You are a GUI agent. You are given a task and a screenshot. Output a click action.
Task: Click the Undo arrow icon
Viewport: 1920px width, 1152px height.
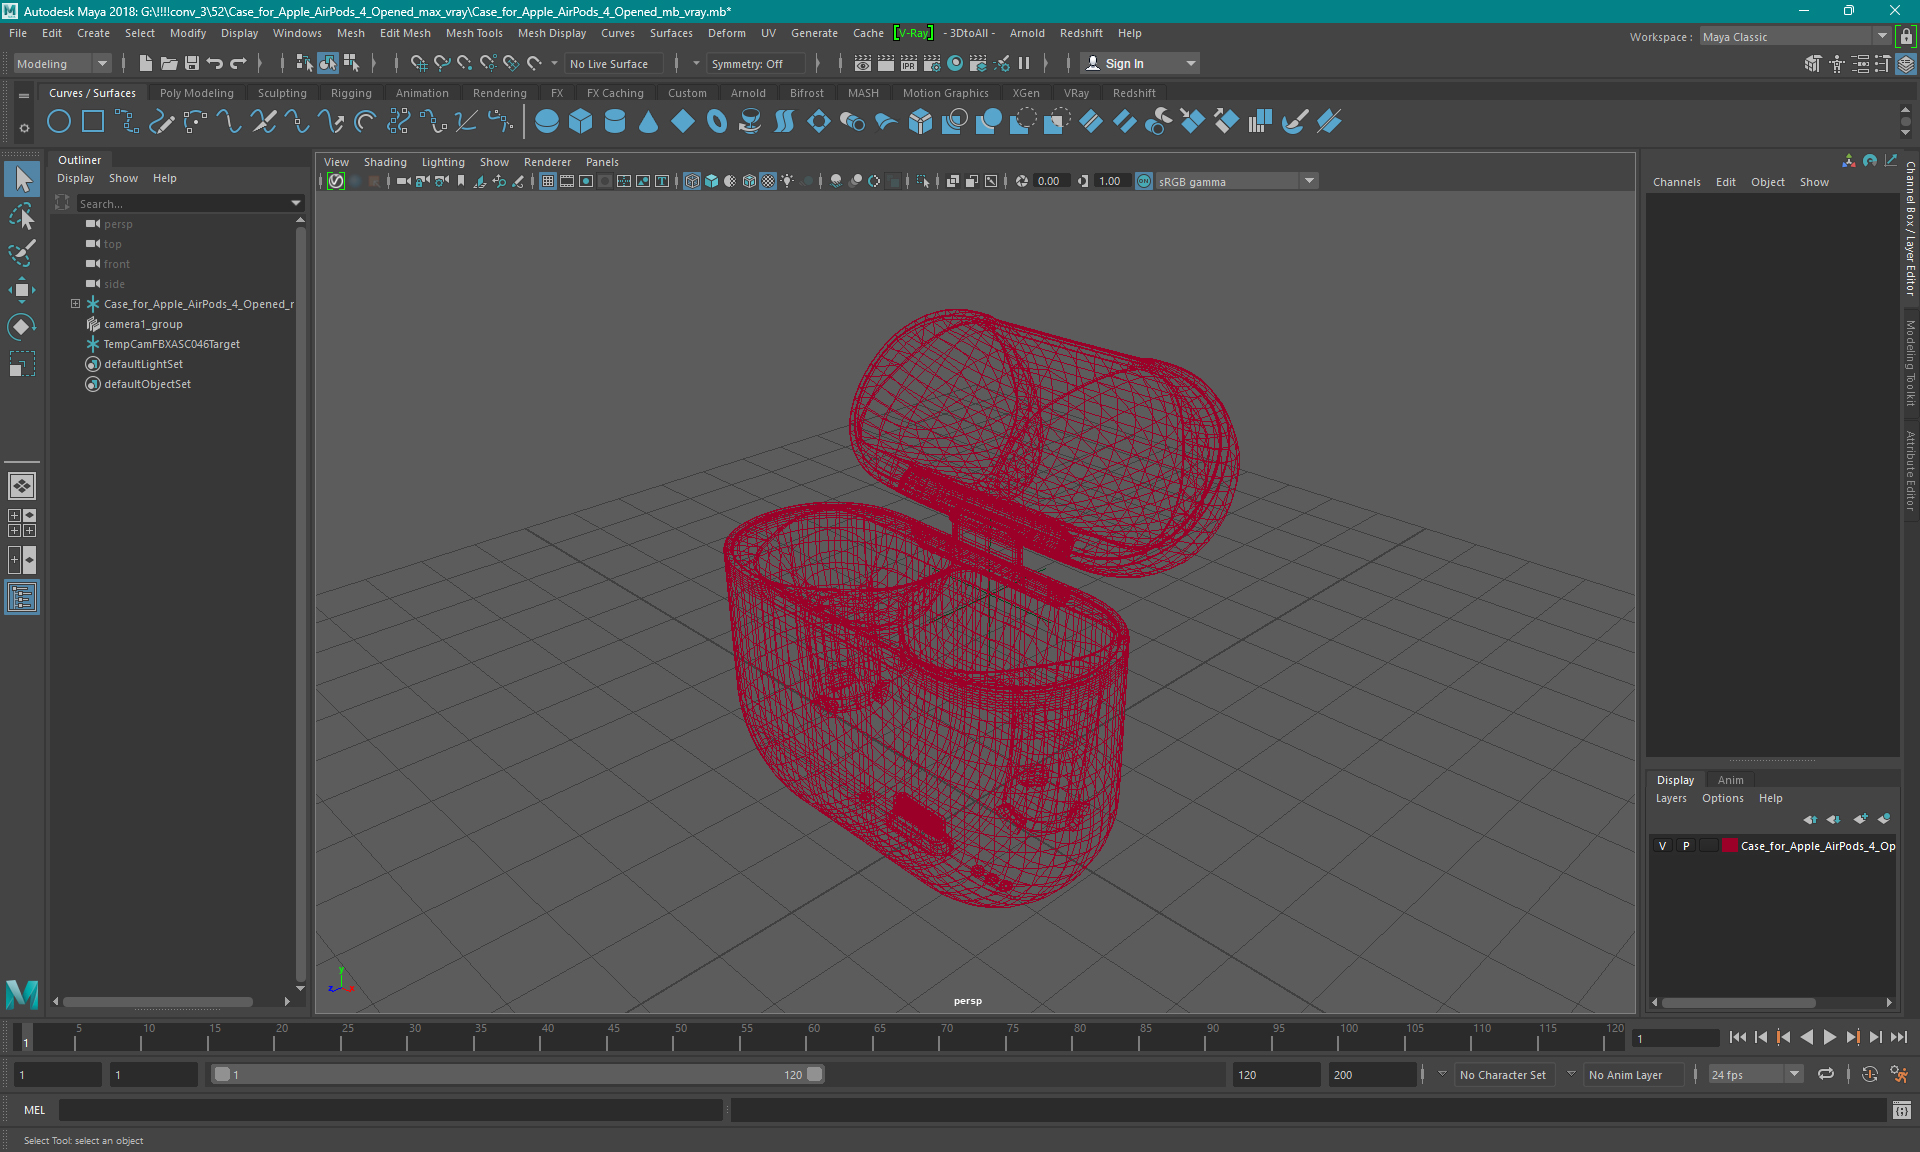(215, 63)
